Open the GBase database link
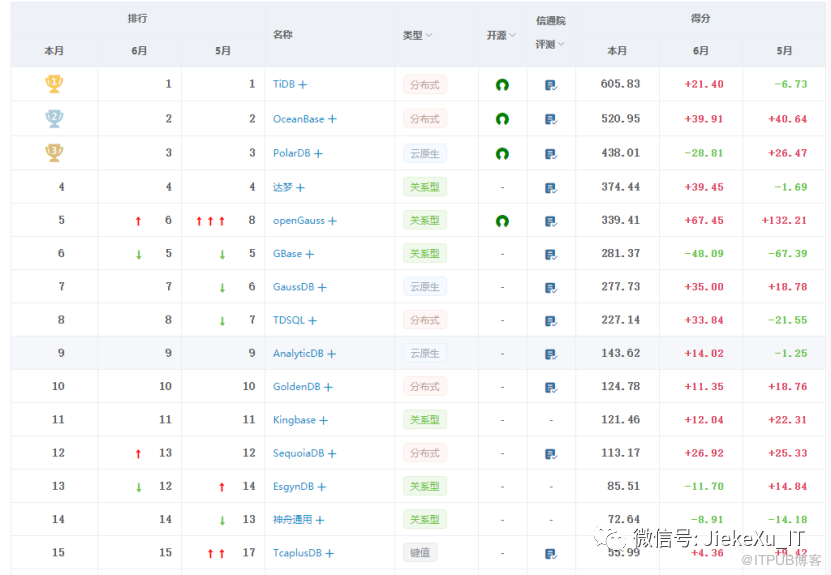This screenshot has width=831, height=575. 287,254
